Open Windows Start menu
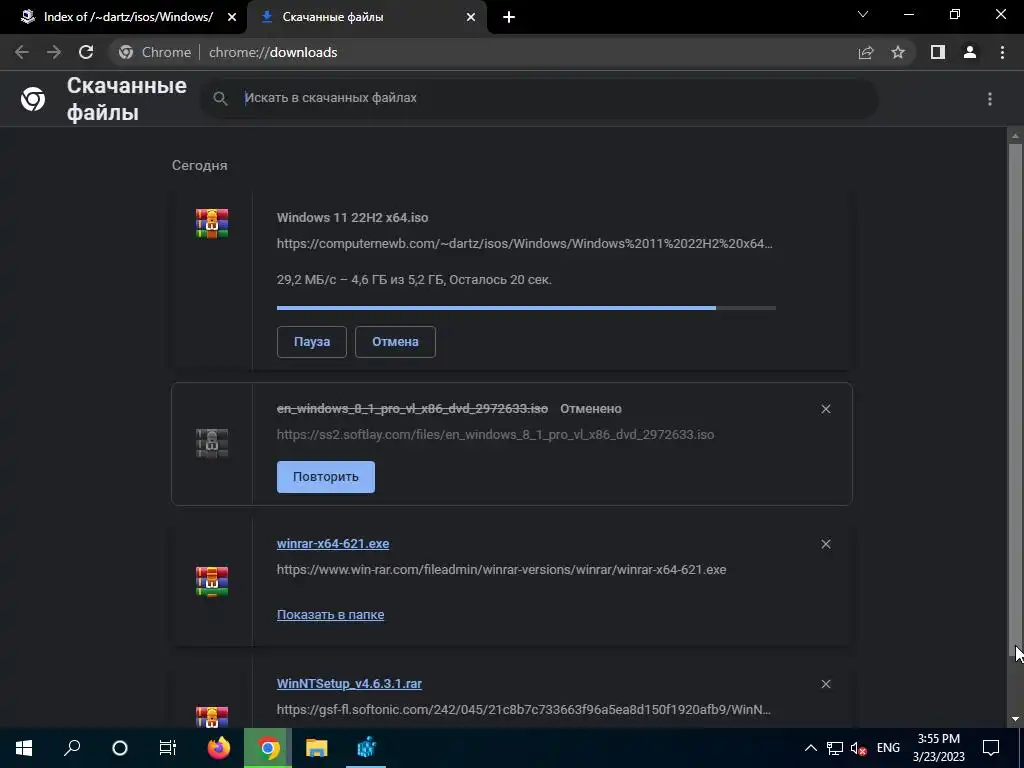 (x=24, y=748)
